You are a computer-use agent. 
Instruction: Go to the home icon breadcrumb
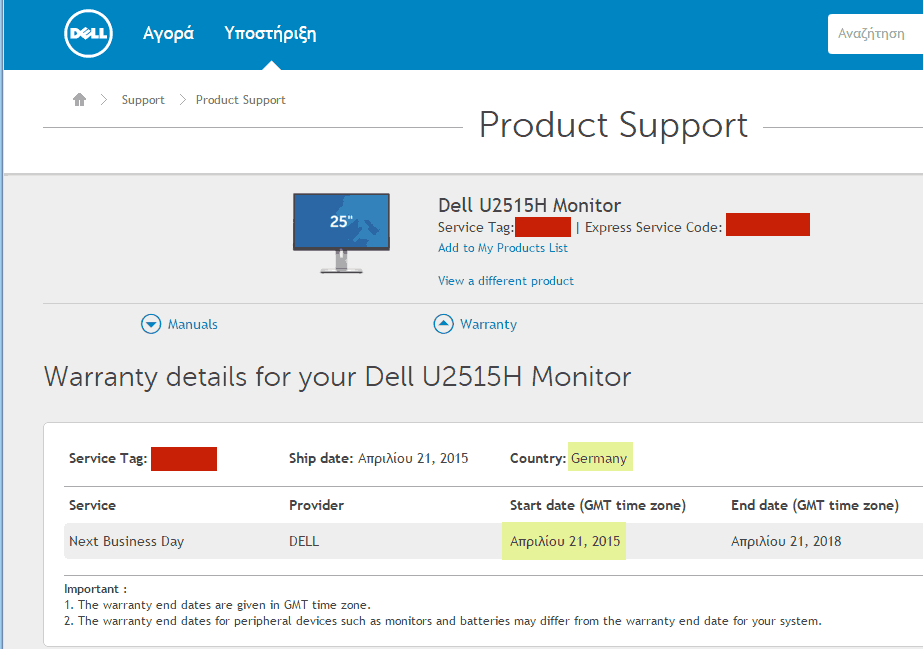[79, 99]
